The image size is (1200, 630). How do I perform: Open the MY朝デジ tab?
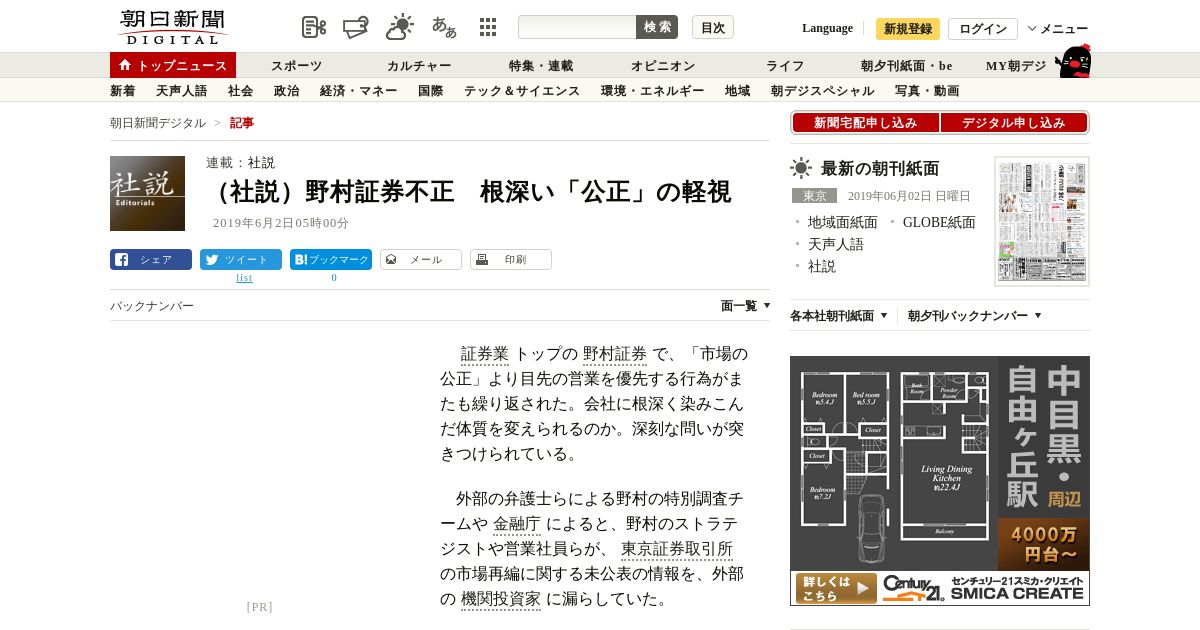pos(1016,66)
